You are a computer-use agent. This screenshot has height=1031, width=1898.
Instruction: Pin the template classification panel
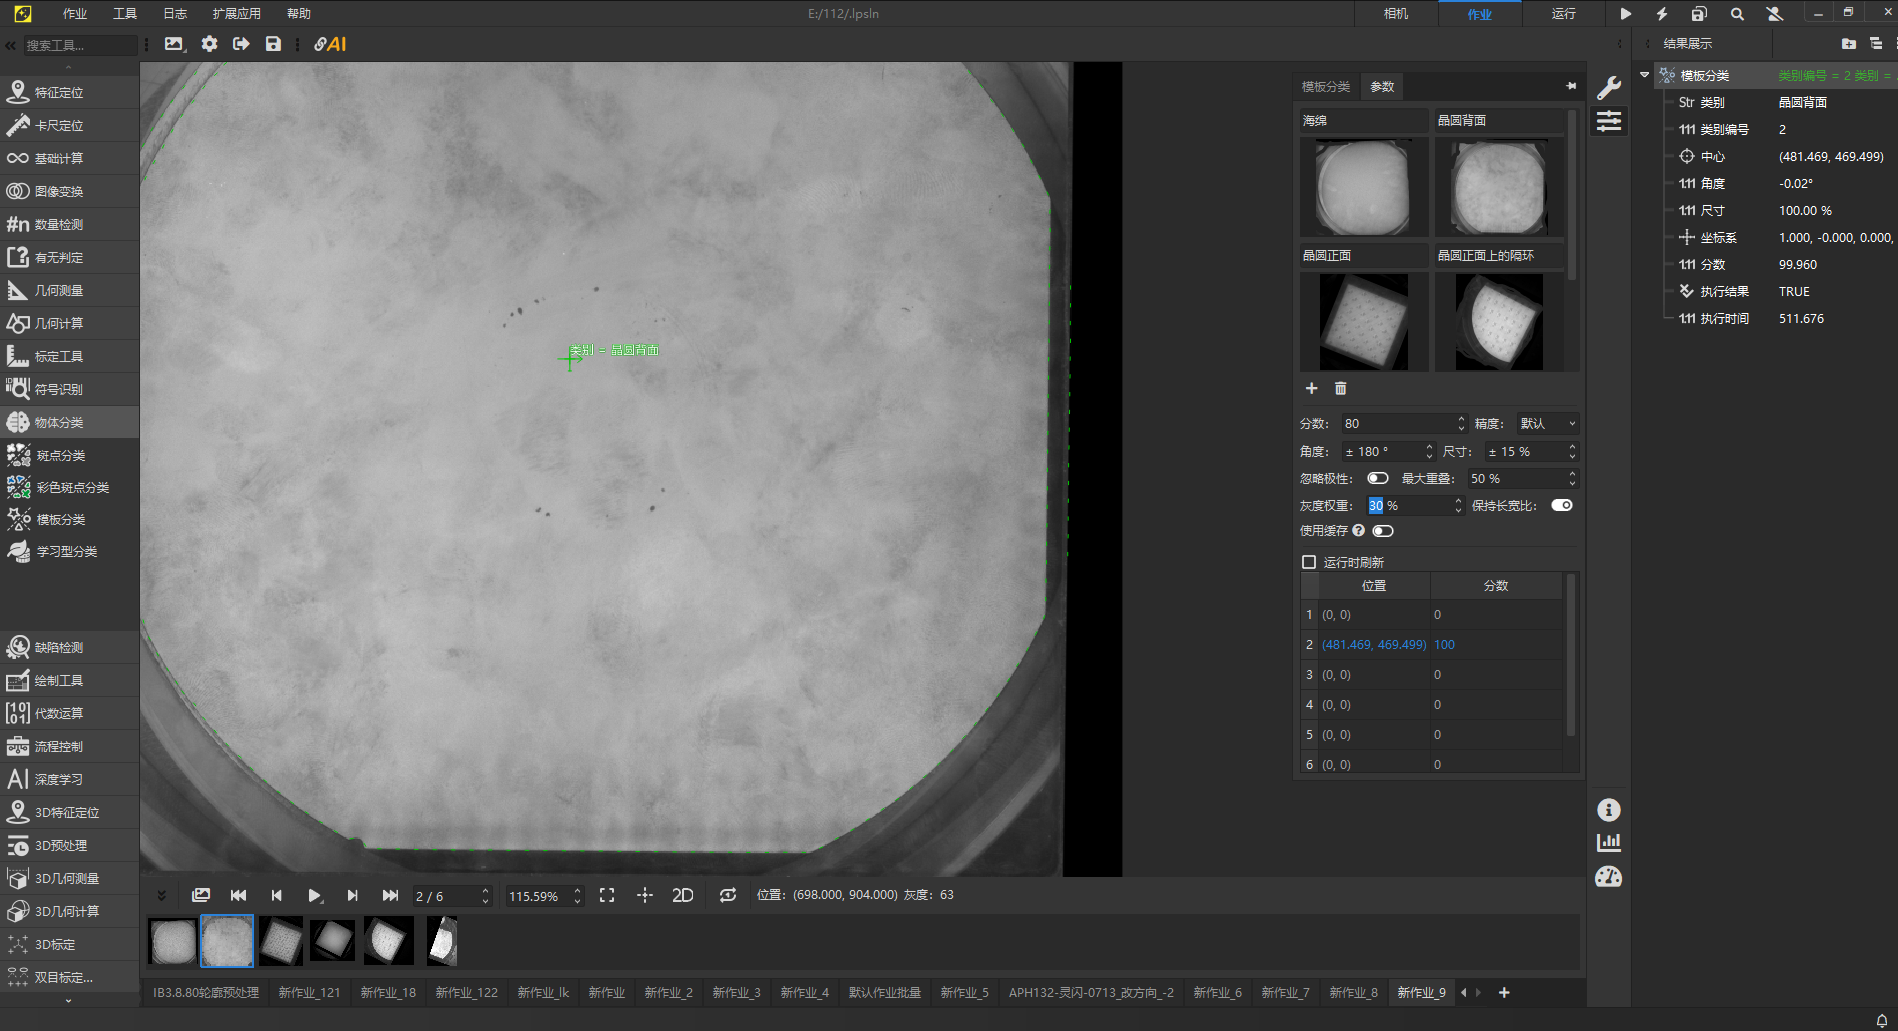click(x=1571, y=87)
